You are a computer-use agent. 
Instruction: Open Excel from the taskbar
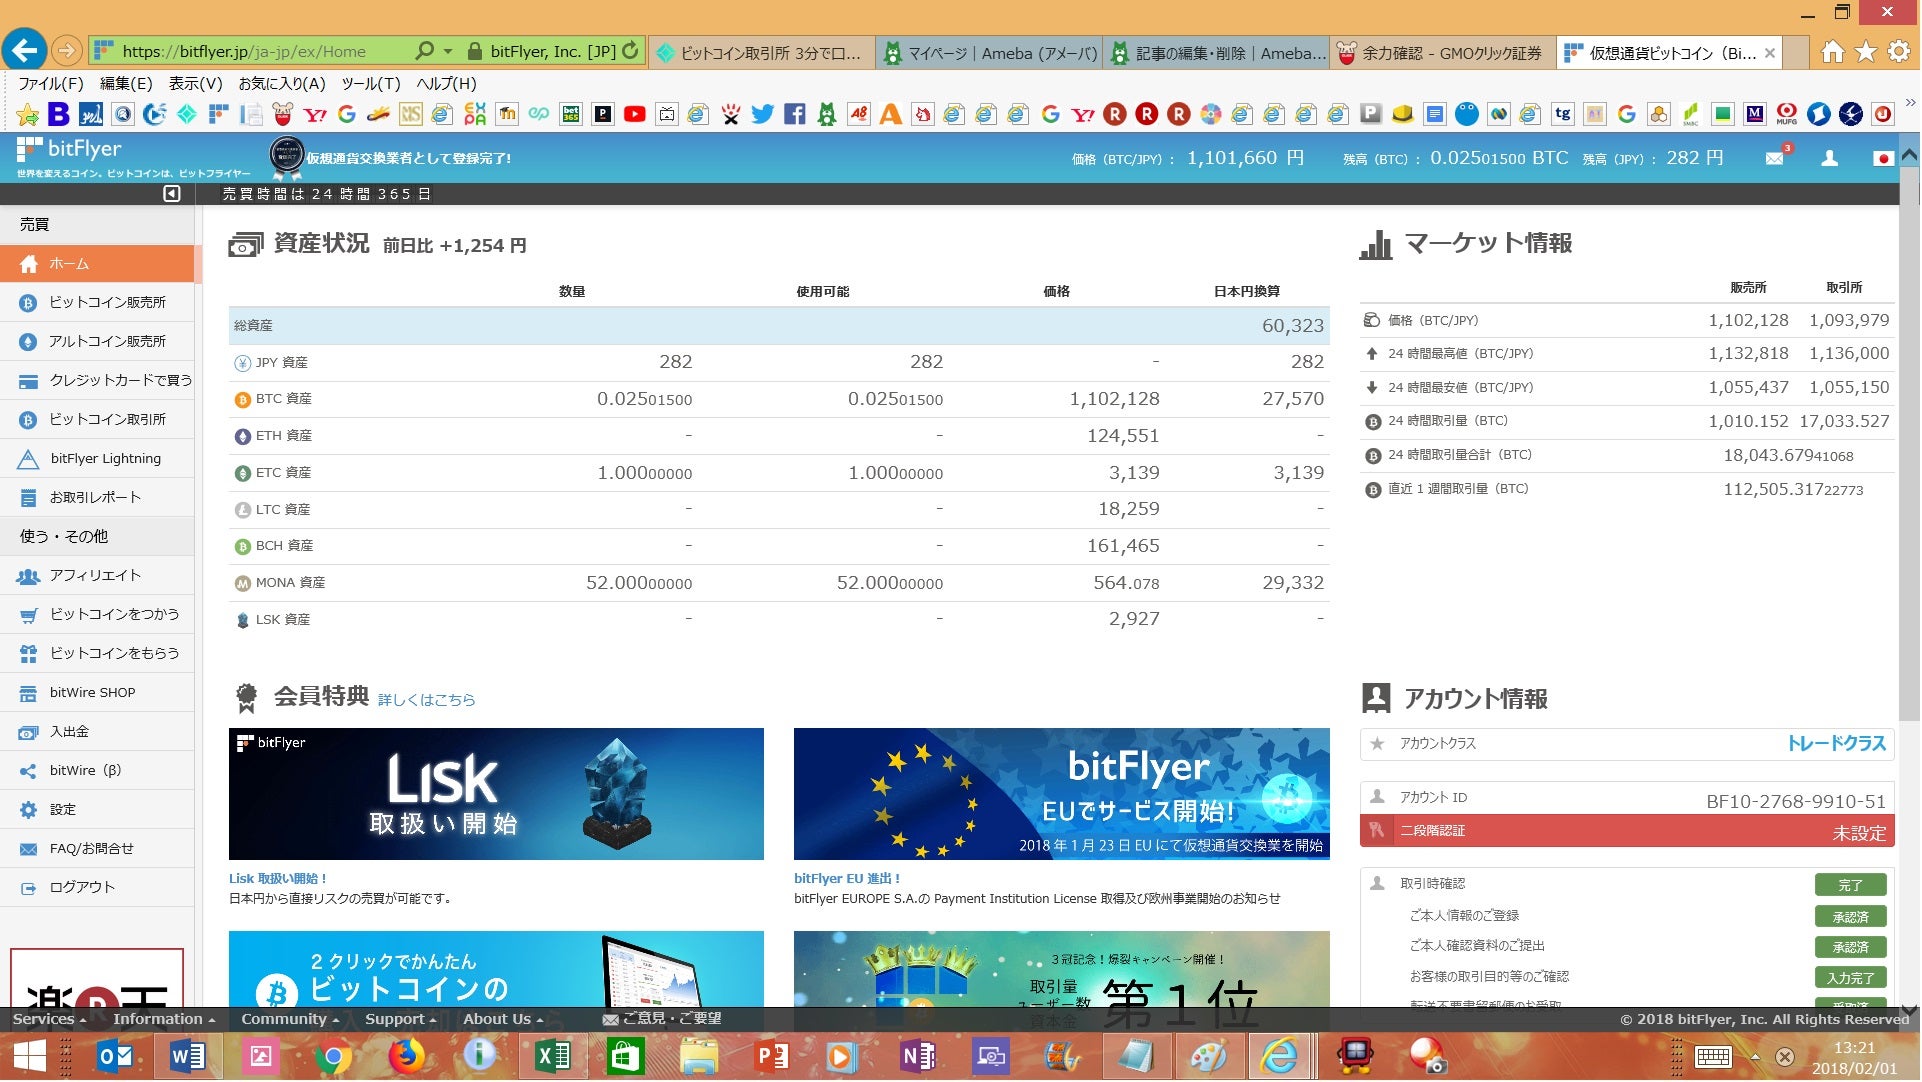[x=552, y=1057]
